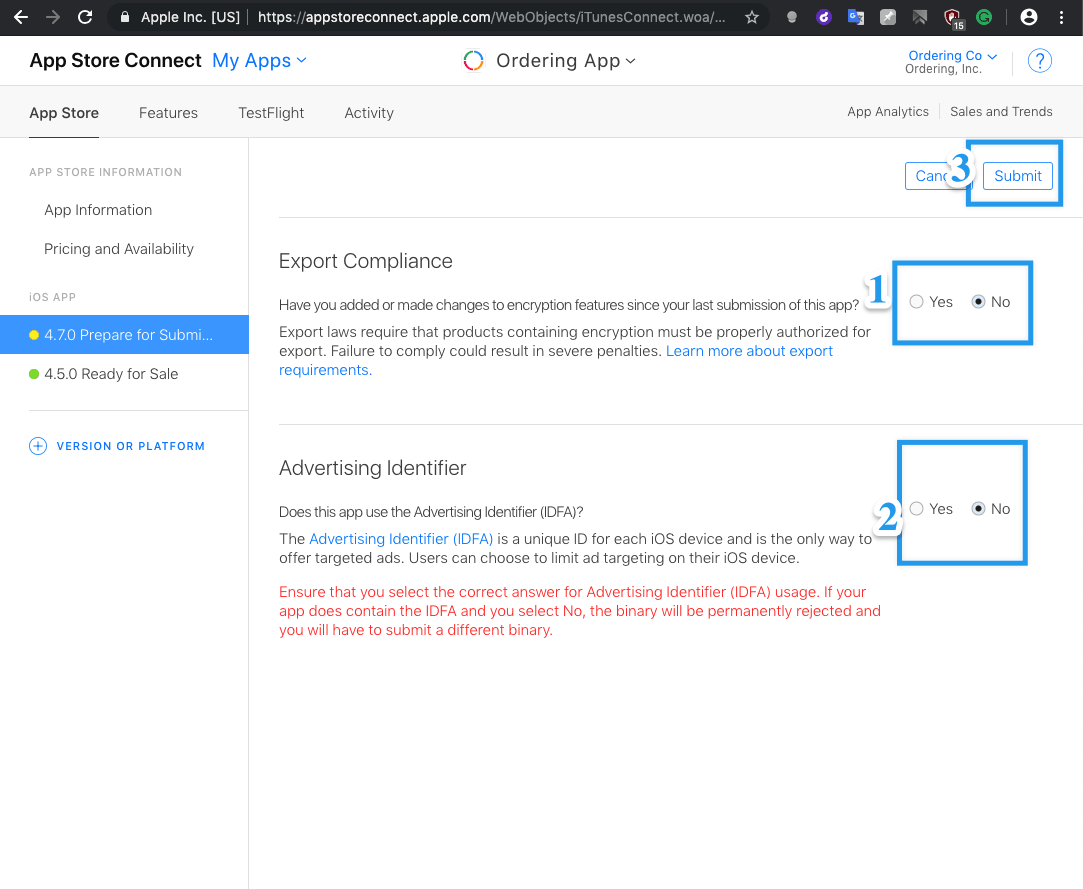The height and width of the screenshot is (889, 1083).
Task: Click the VERSION OR PLATFORM link
Action: [131, 446]
